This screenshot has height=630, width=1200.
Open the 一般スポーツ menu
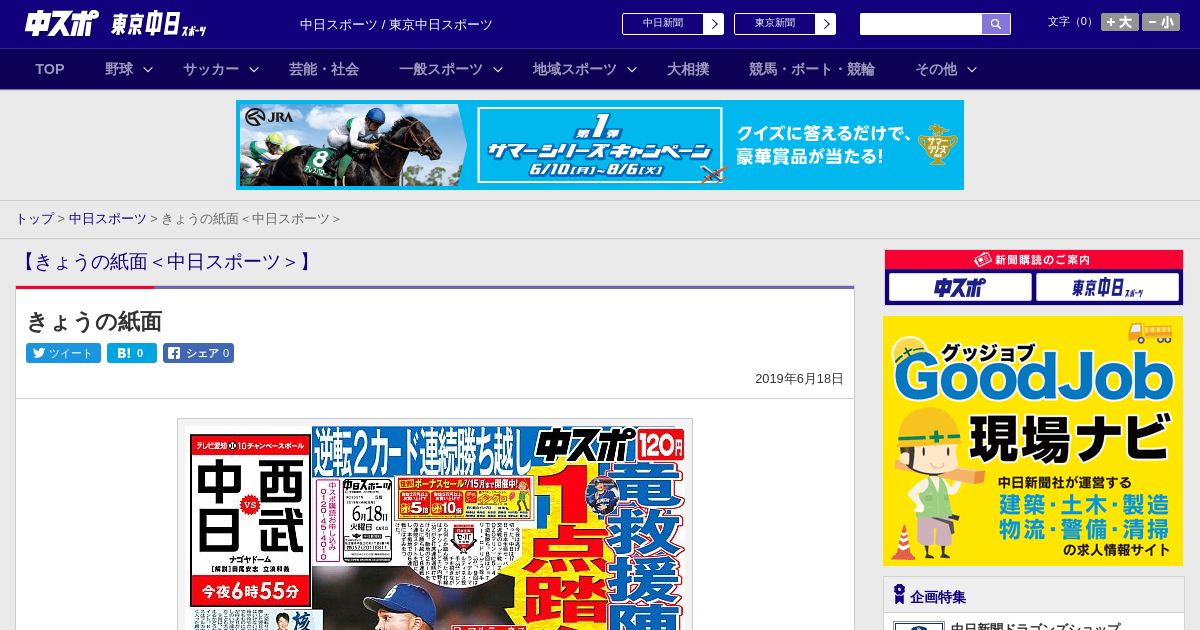click(x=441, y=69)
